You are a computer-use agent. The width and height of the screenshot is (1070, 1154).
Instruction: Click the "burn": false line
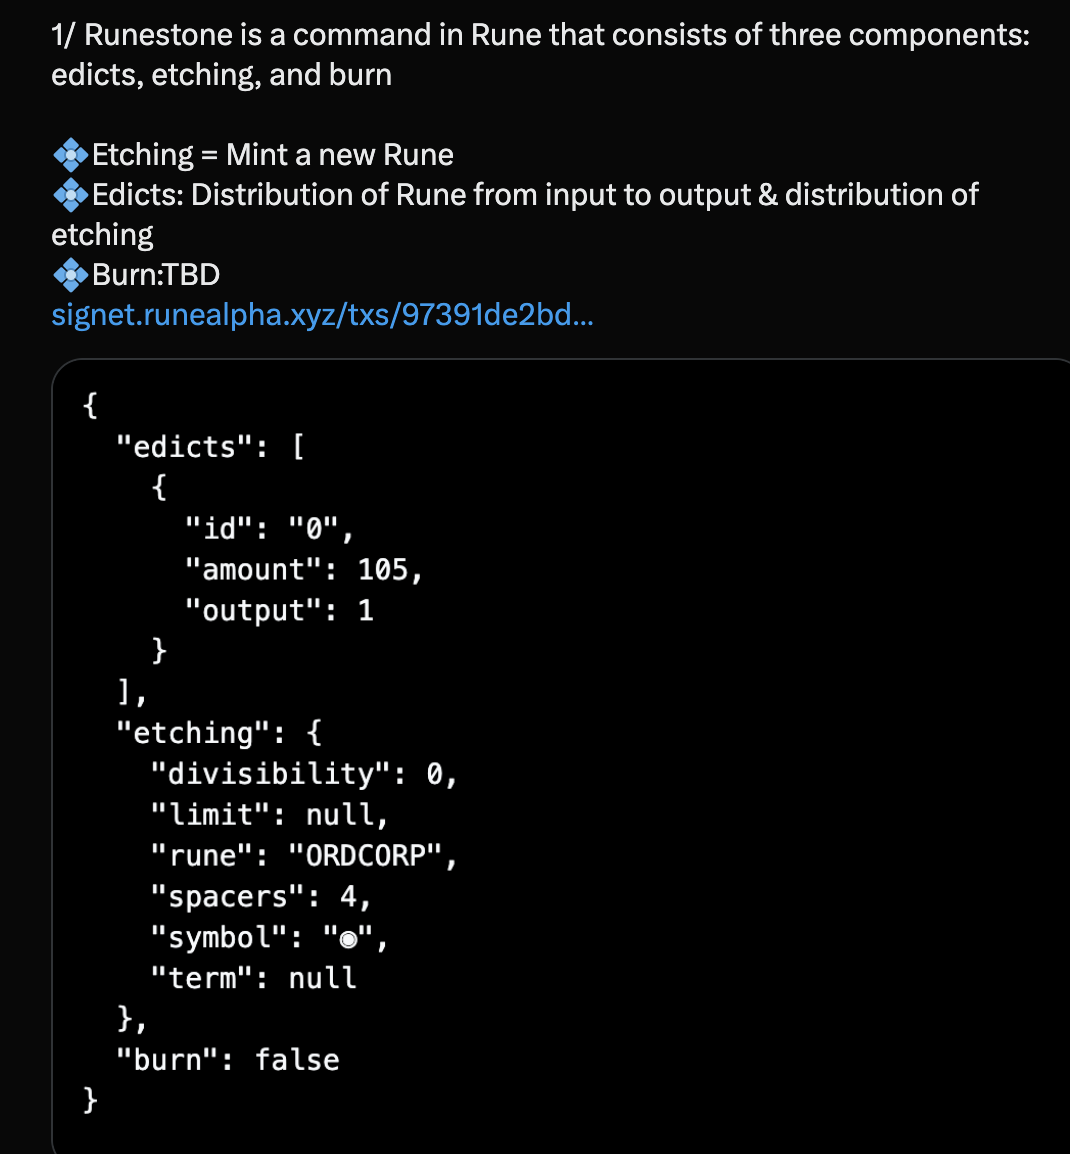pos(227,1060)
